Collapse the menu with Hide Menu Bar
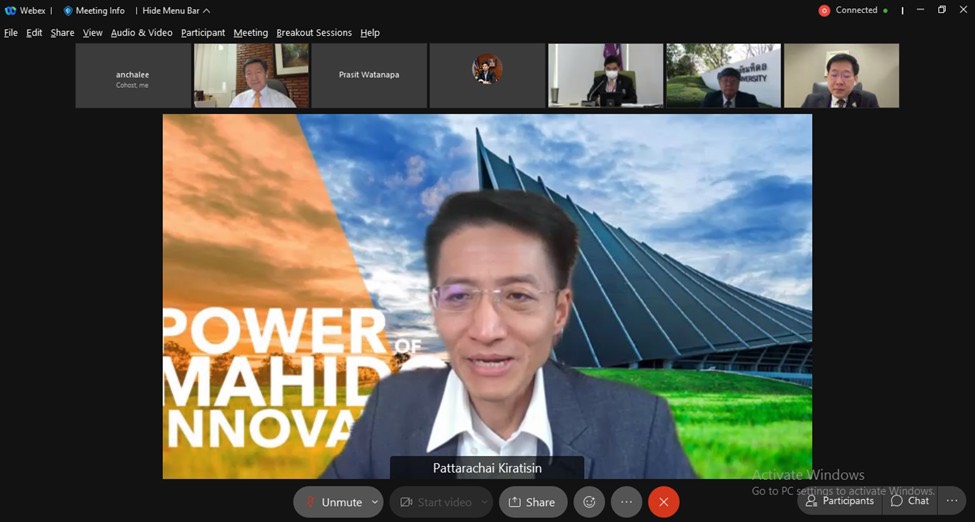This screenshot has height=522, width=975. (x=176, y=11)
